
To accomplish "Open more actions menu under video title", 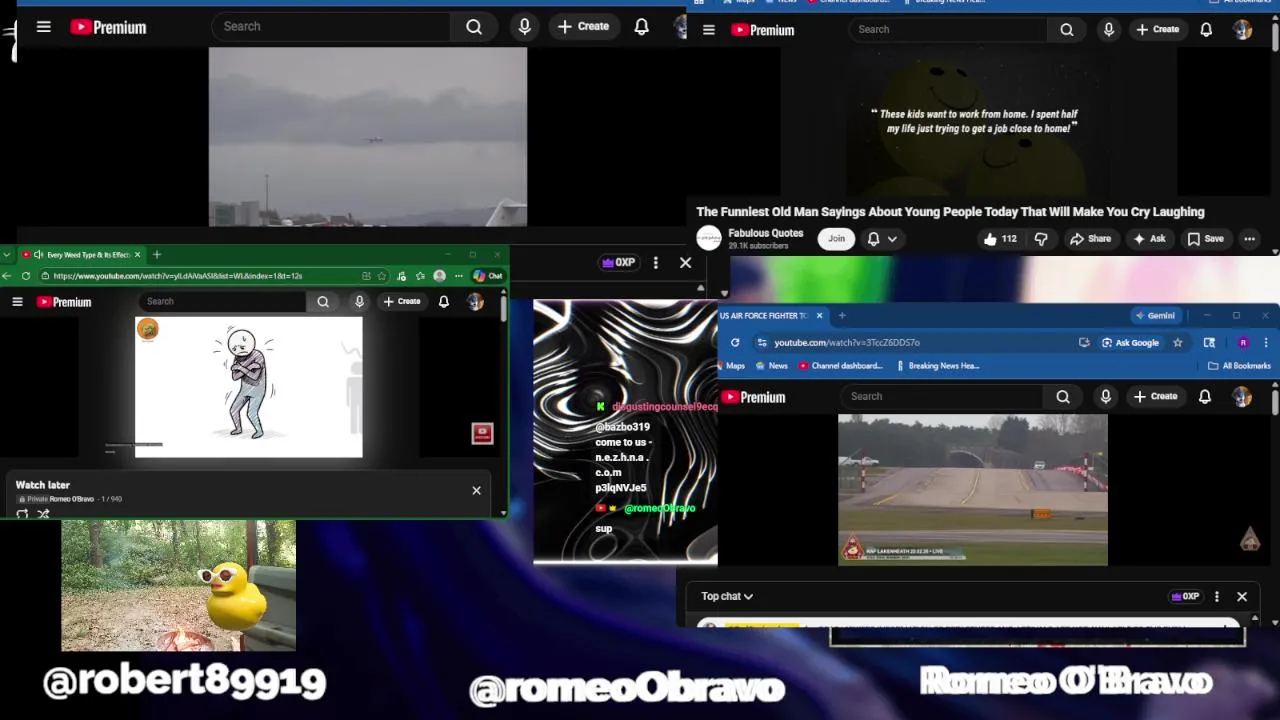I will tap(1249, 239).
